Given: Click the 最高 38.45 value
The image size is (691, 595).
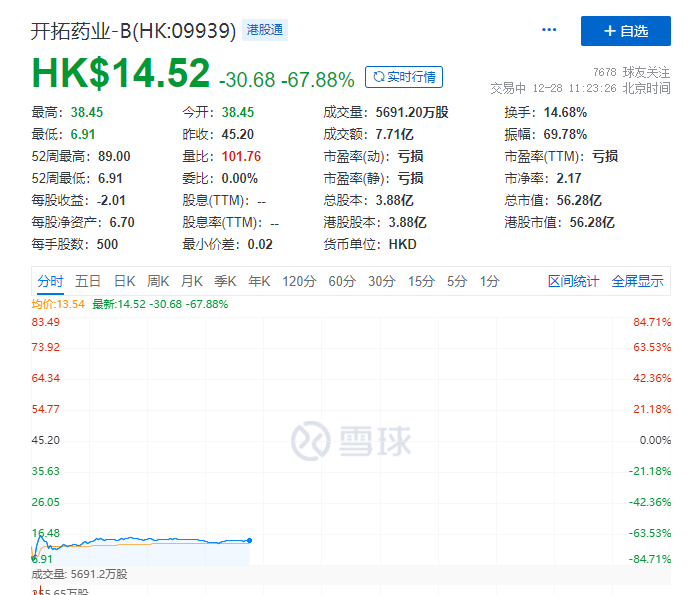Looking at the screenshot, I should 87,112.
